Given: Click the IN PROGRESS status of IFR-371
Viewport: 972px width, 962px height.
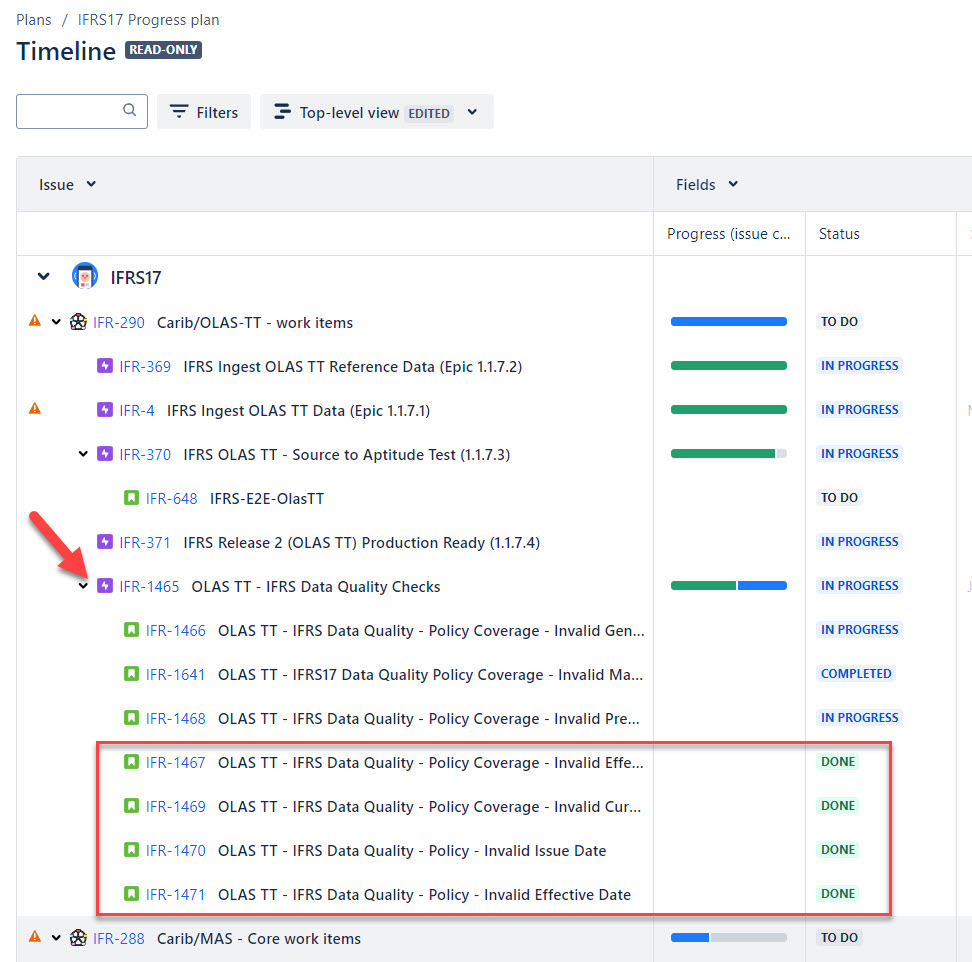Looking at the screenshot, I should click(859, 542).
